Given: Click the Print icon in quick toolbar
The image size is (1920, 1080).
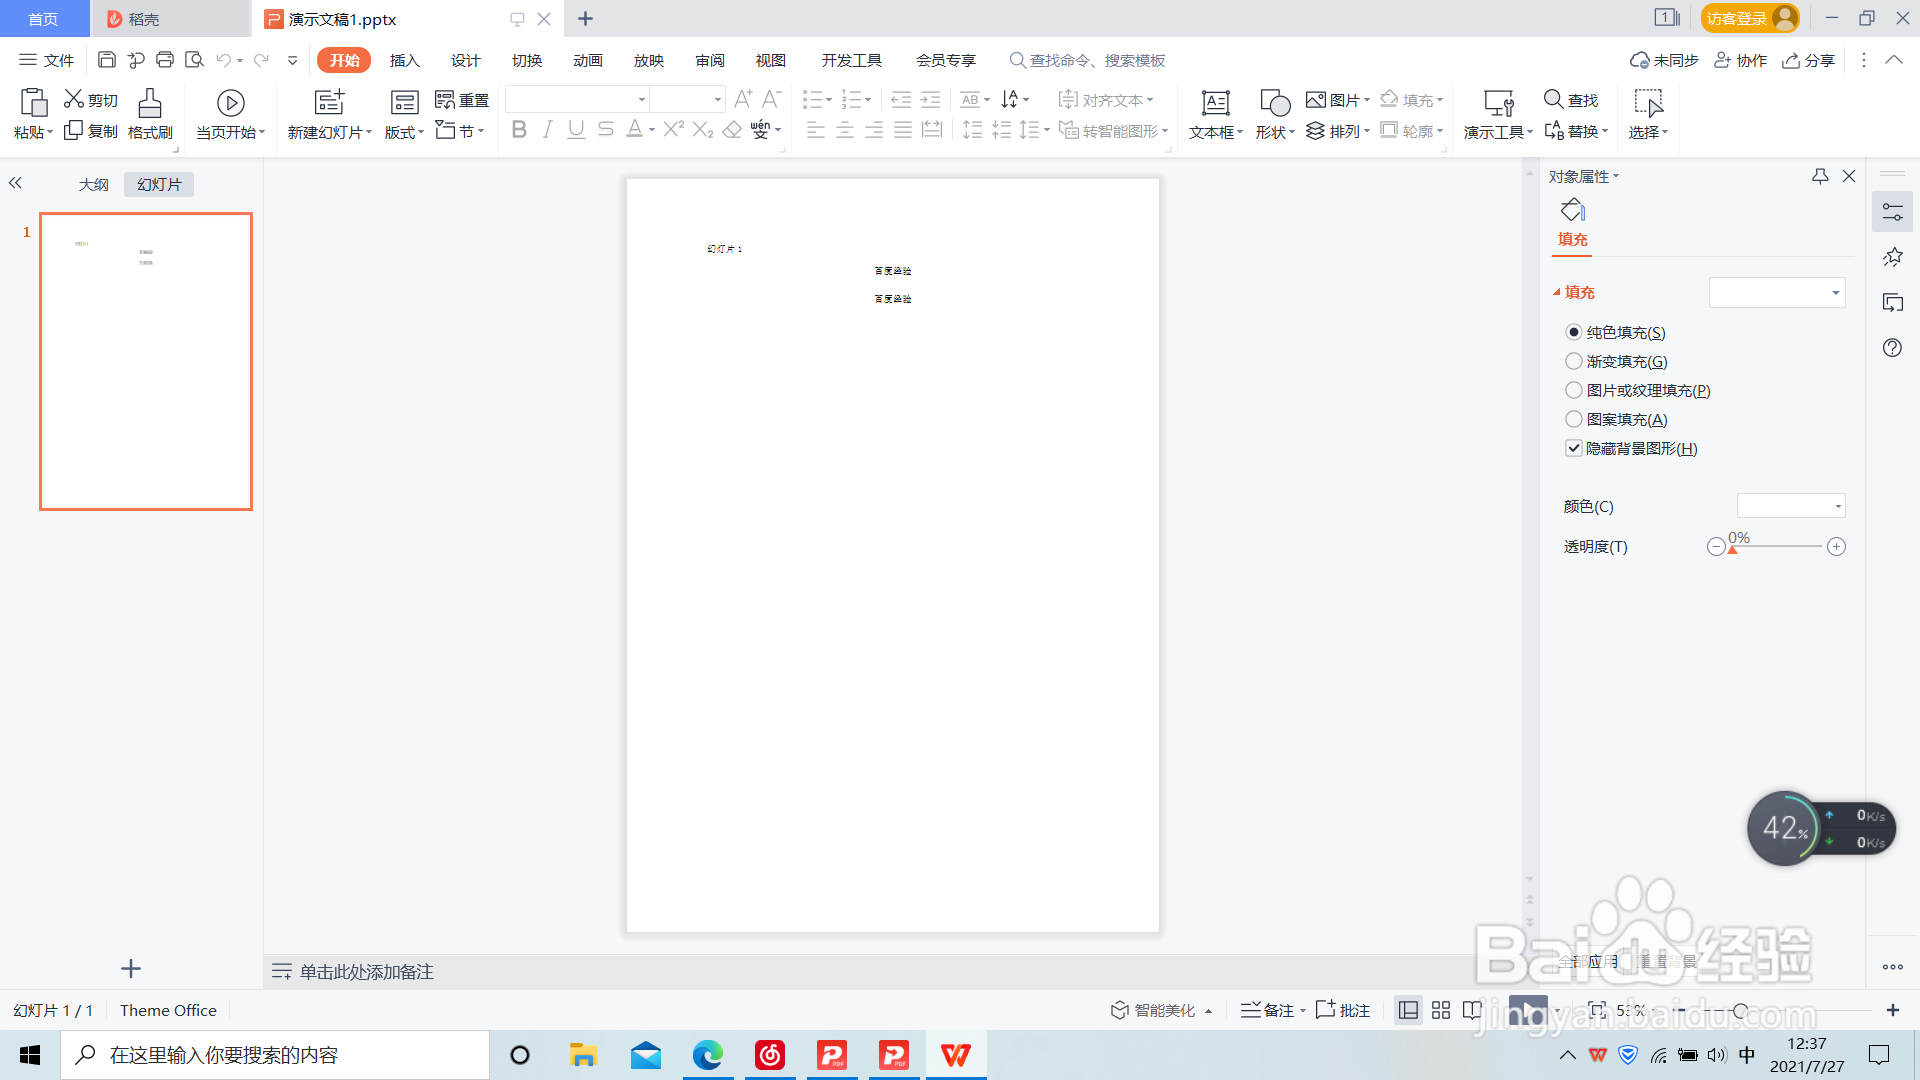Looking at the screenshot, I should click(165, 60).
